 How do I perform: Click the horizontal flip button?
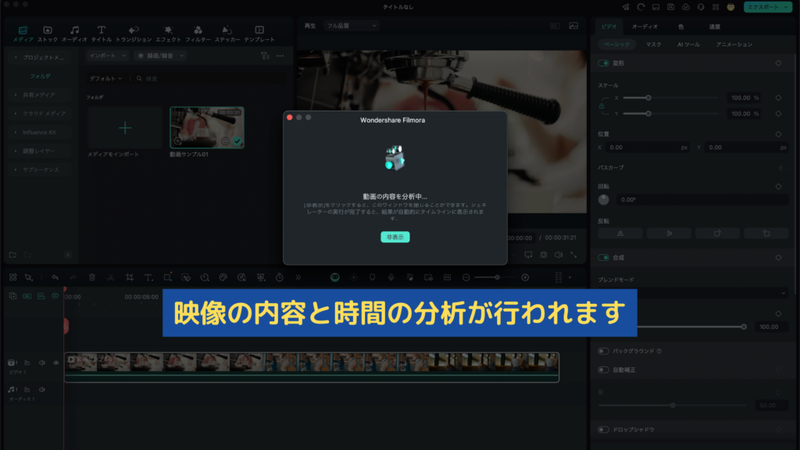pos(620,233)
